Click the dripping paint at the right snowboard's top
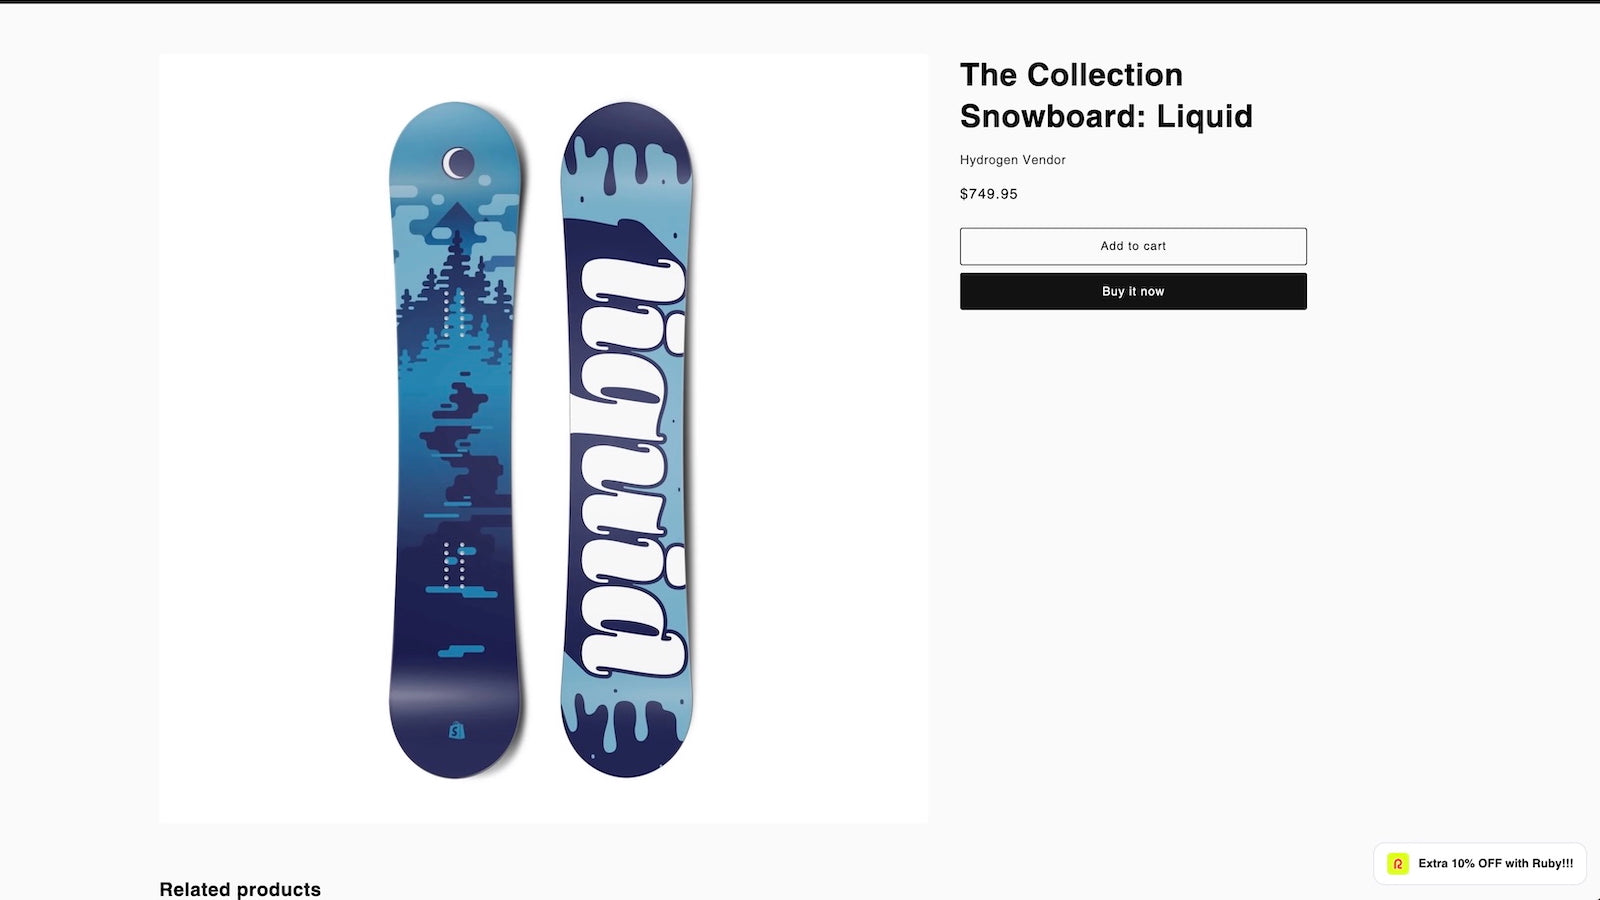 point(627,150)
